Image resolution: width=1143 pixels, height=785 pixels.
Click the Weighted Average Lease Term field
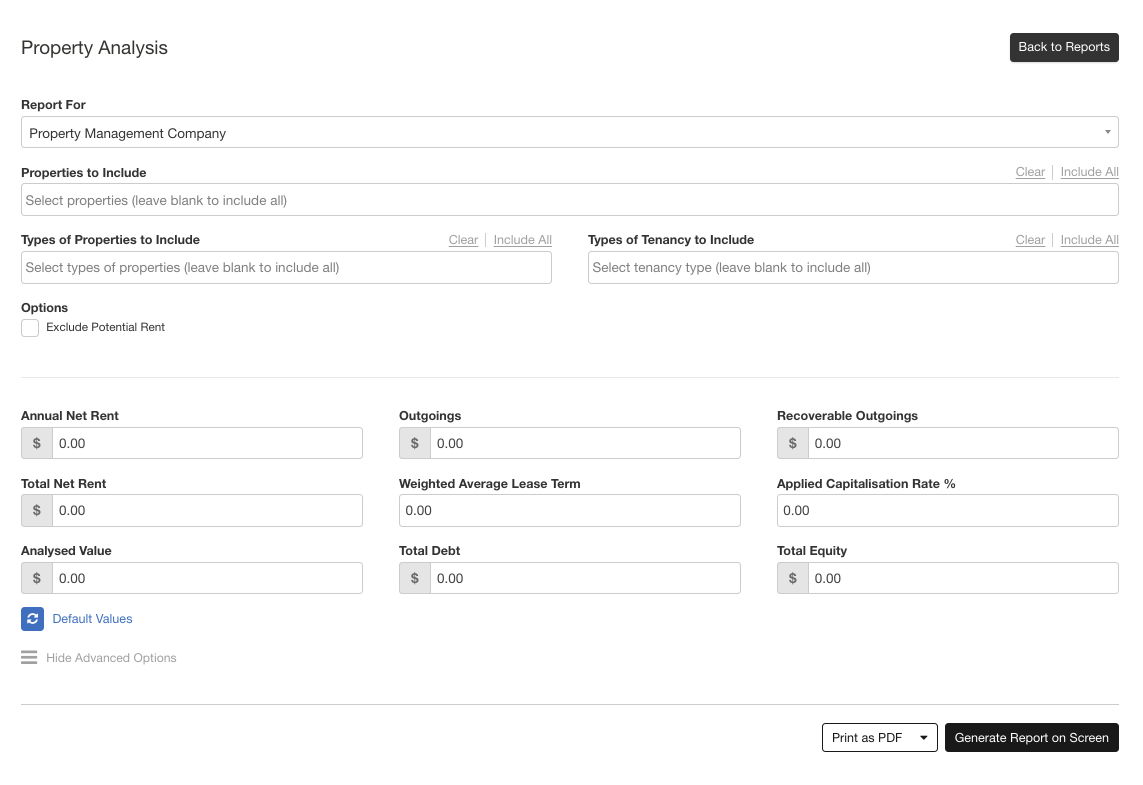(569, 510)
